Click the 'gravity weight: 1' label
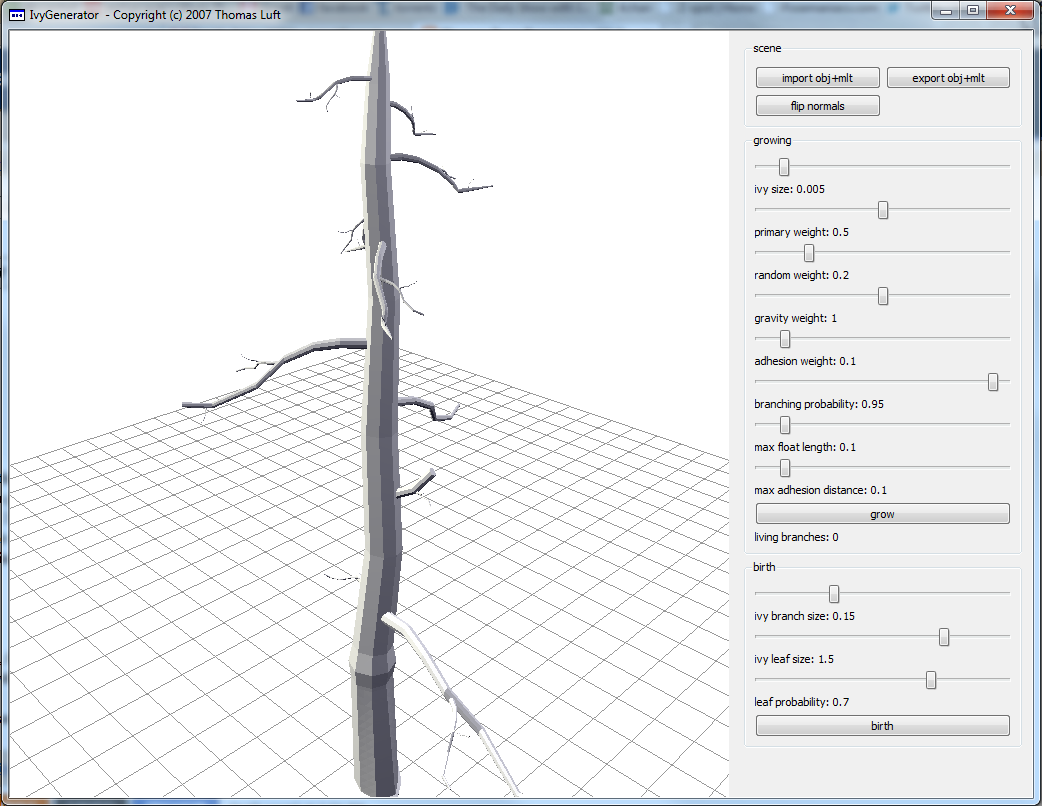Viewport: 1042px width, 806px height. pos(795,318)
